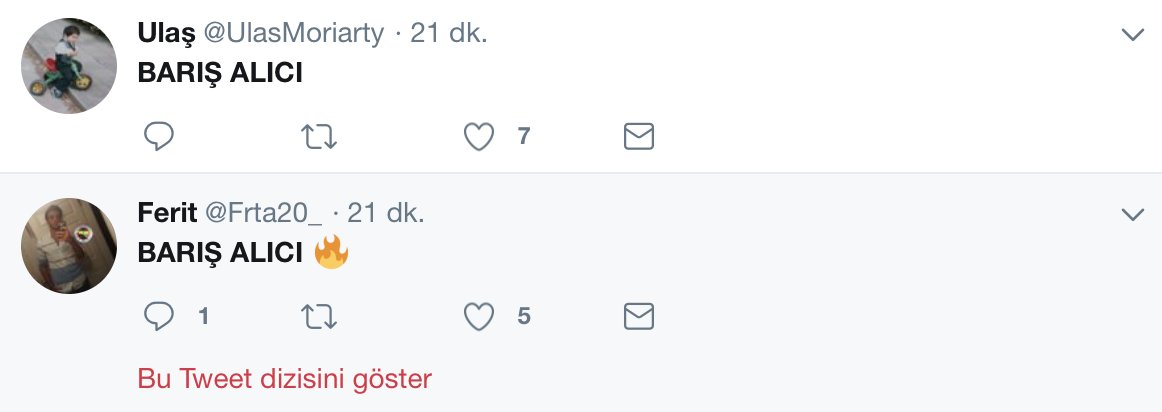Click 'Bu Tweet dizisini göster' link
This screenshot has height=412, width=1162.
[x=284, y=379]
